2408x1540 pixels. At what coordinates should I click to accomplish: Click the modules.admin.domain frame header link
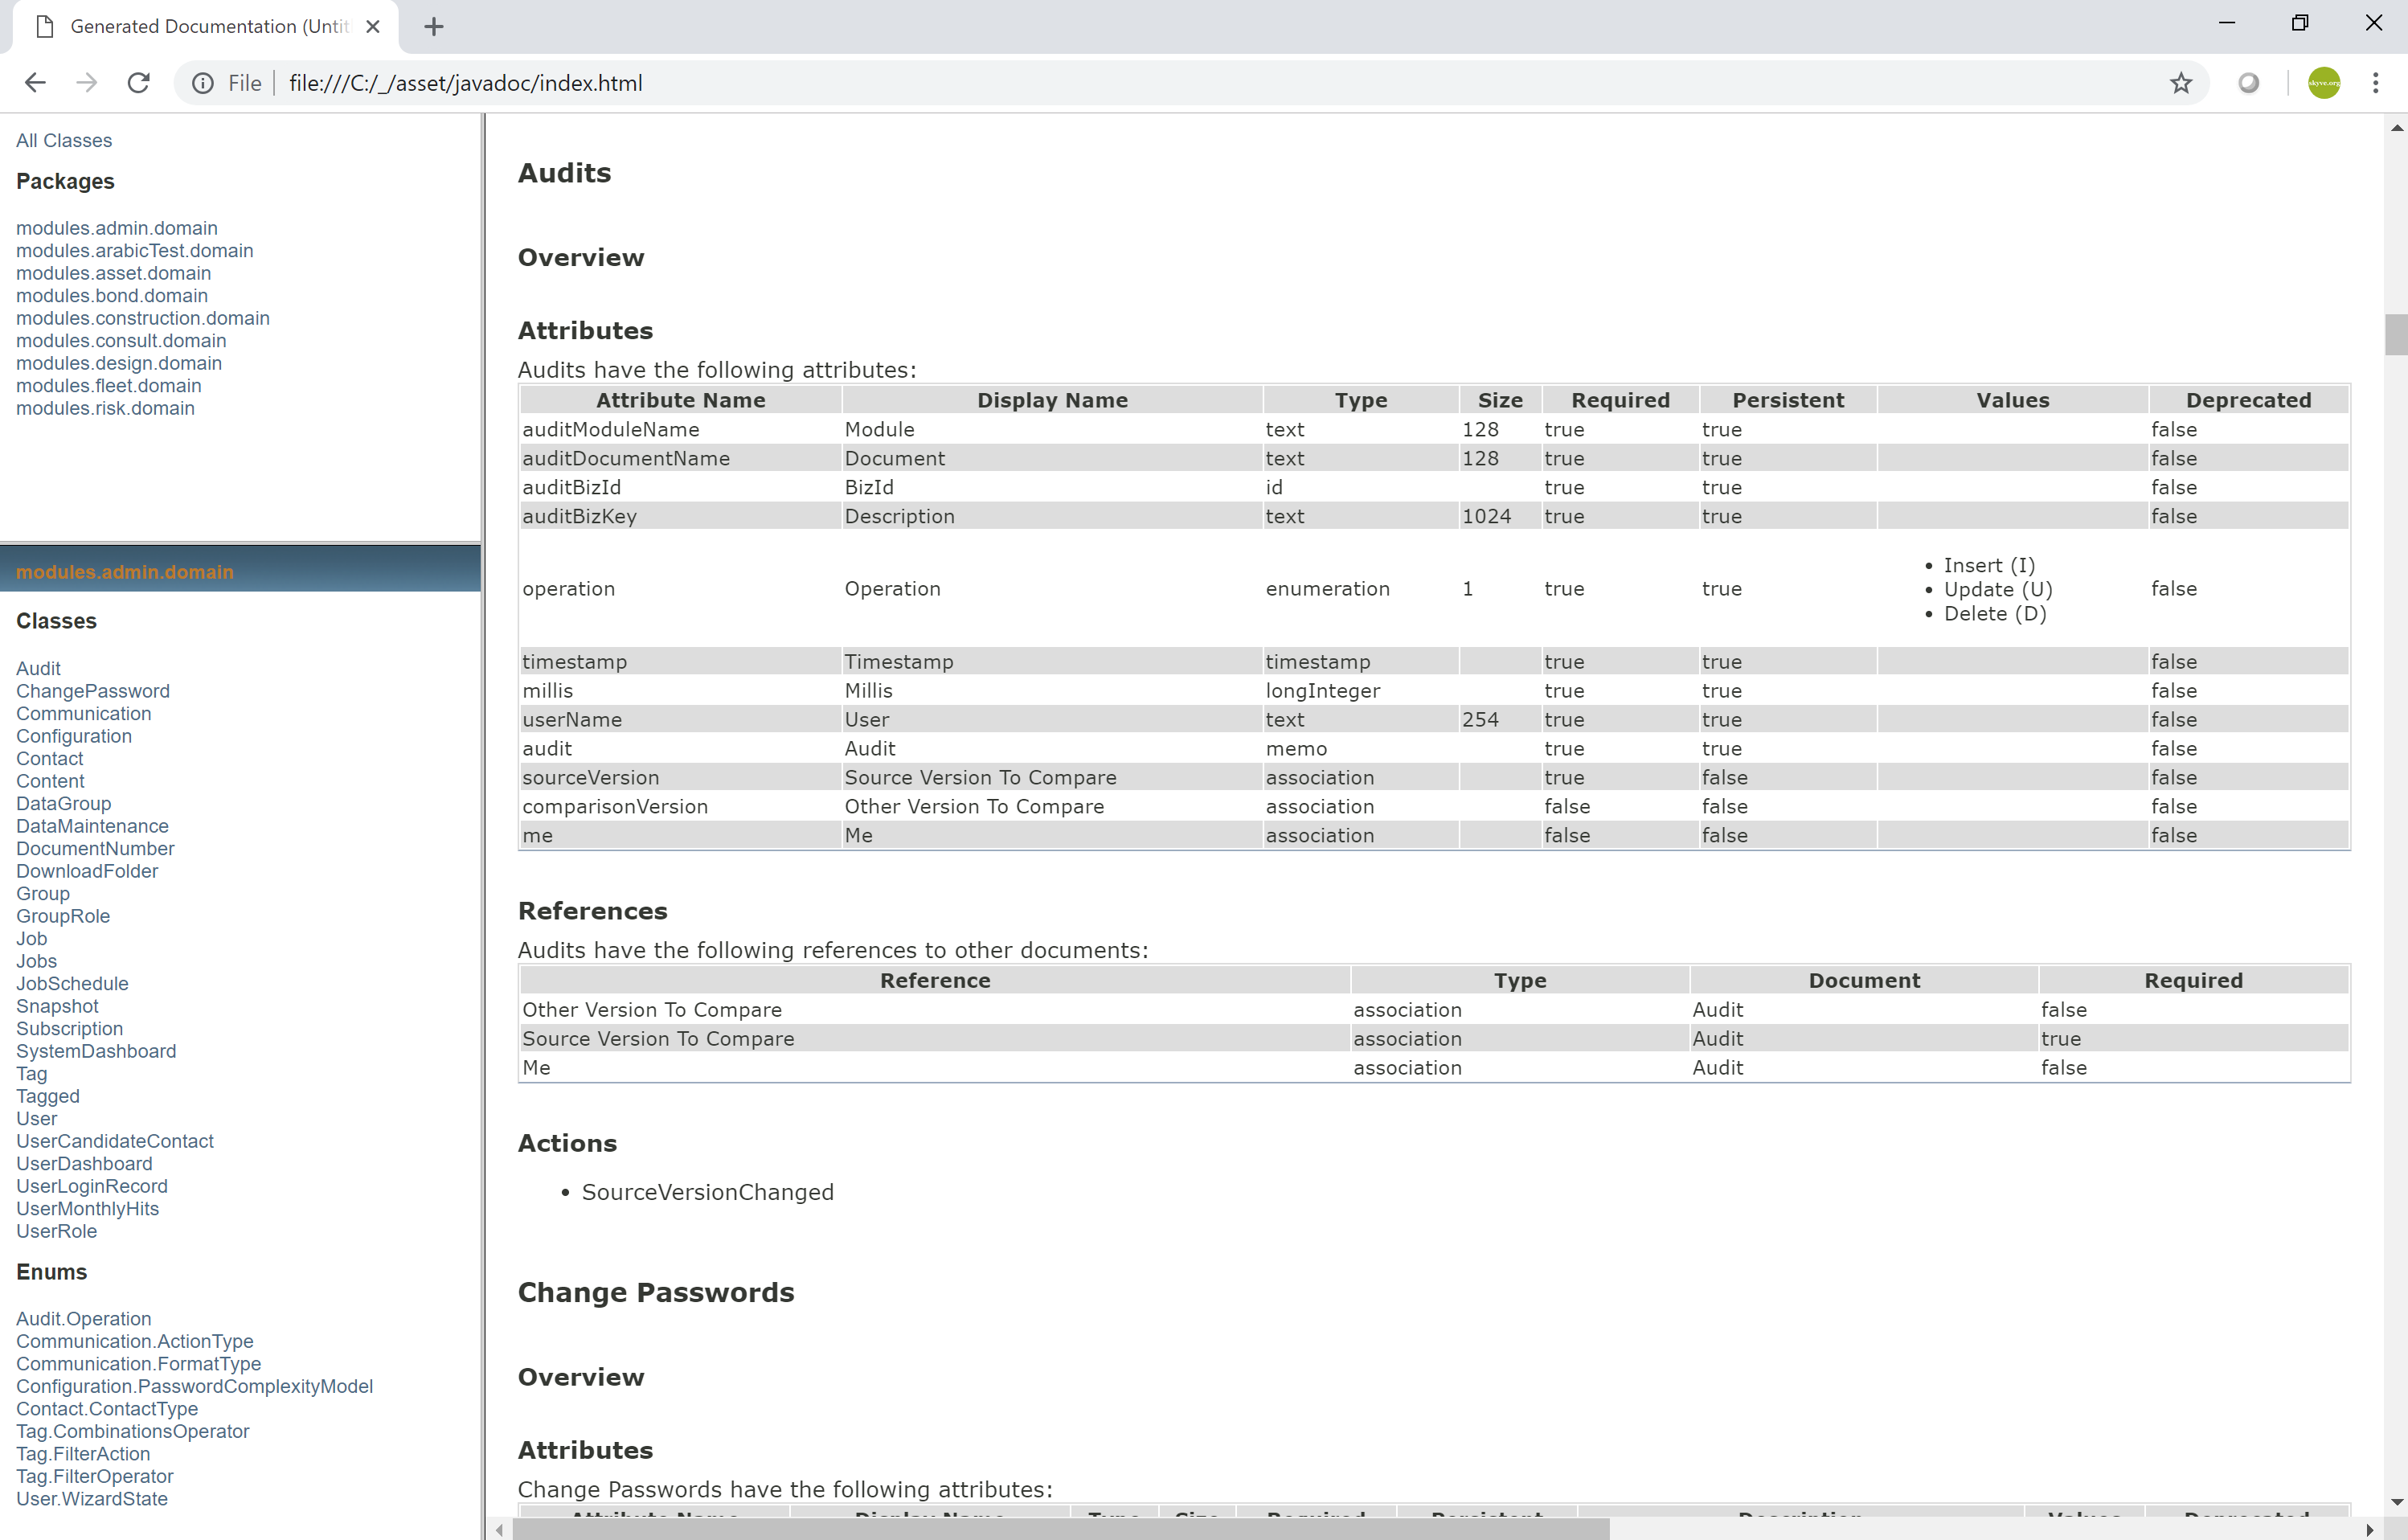coord(125,572)
